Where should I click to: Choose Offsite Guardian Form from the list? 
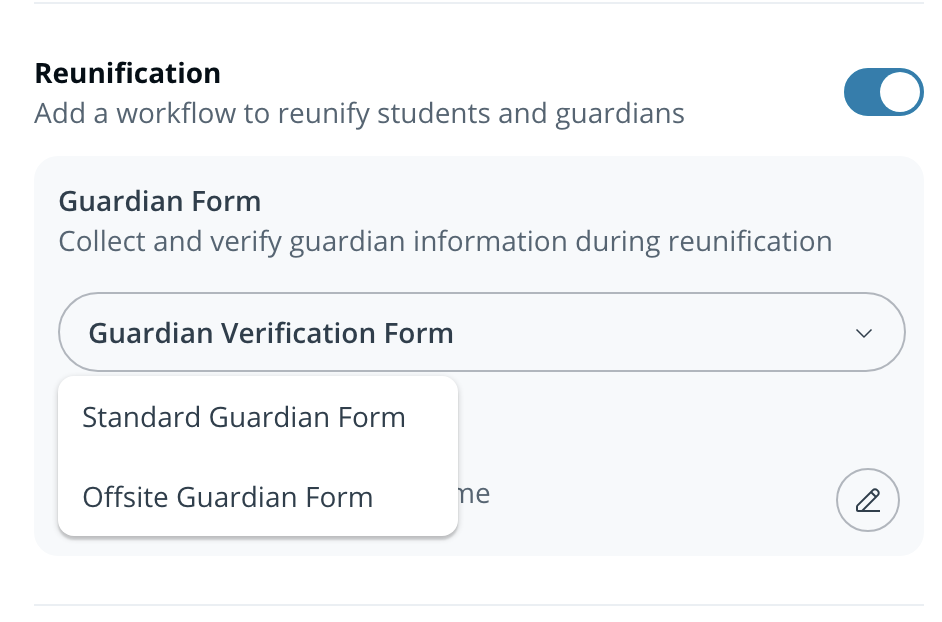[x=228, y=497]
